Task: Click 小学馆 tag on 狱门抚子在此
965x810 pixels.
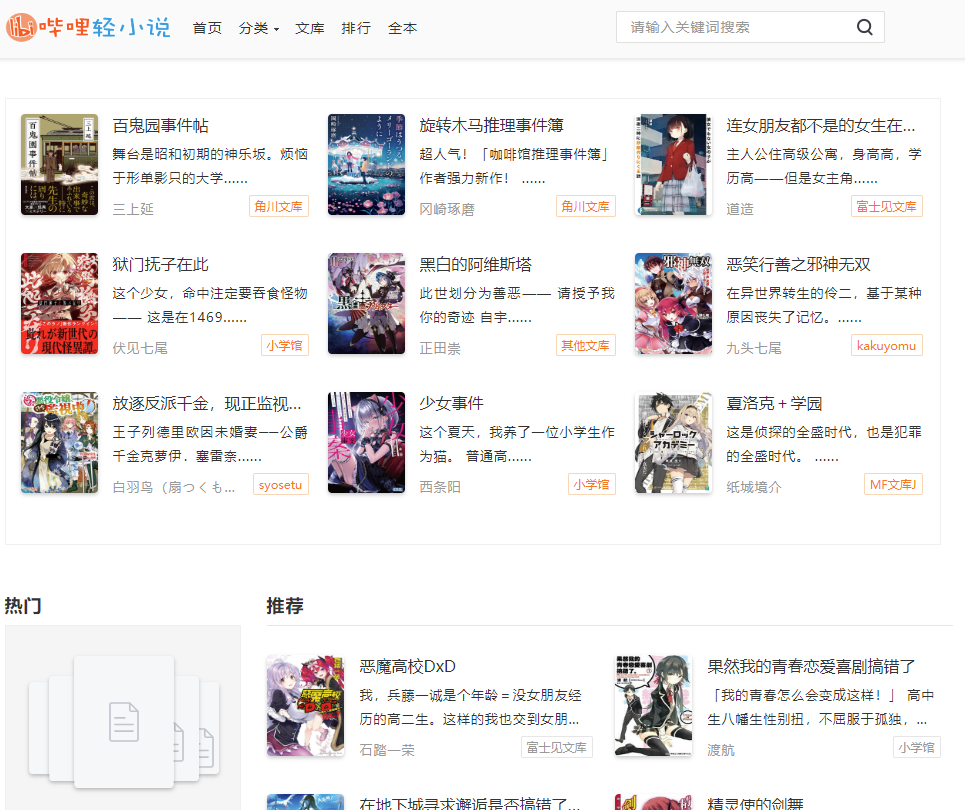Action: tap(284, 345)
